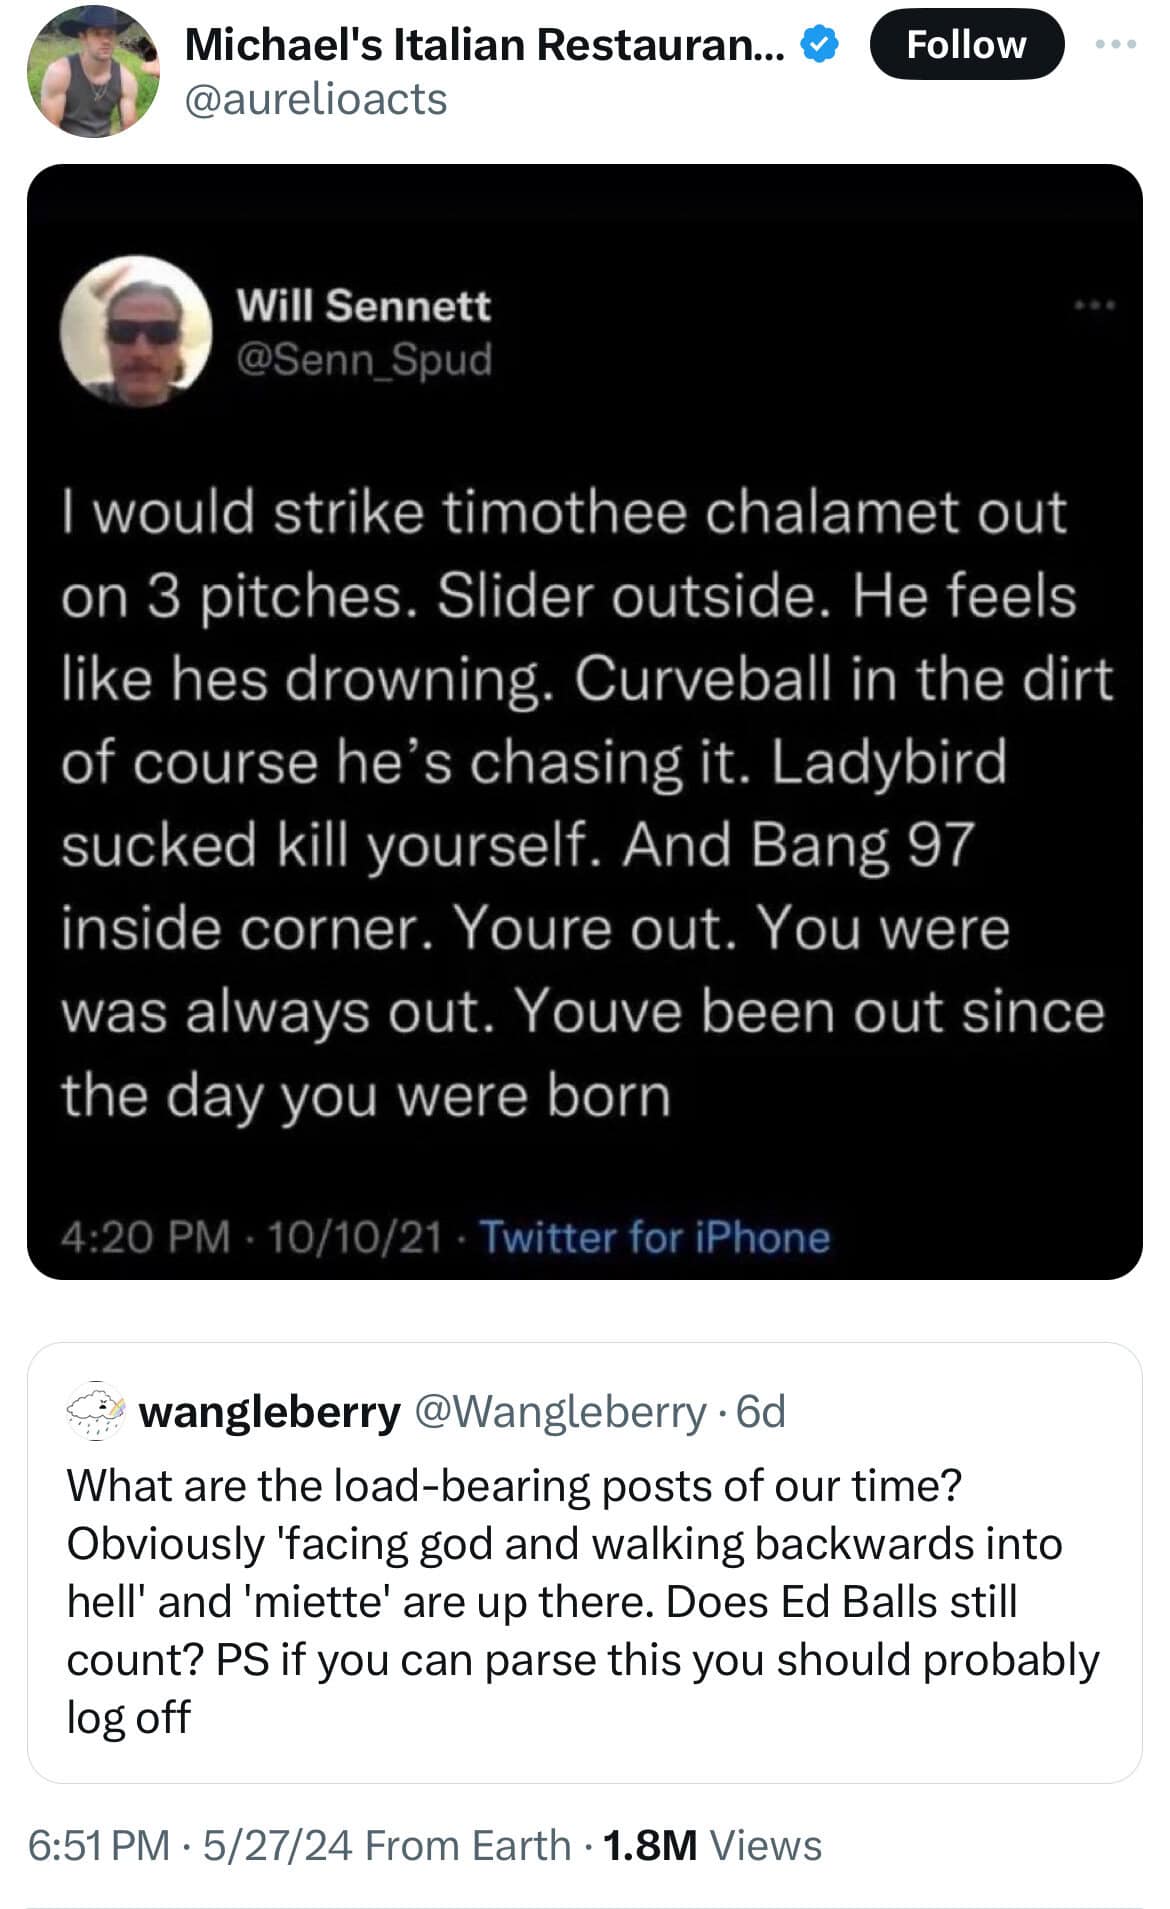Click the wangleberry display name
Image resolution: width=1170 pixels, height=1909 pixels.
click(x=270, y=1412)
